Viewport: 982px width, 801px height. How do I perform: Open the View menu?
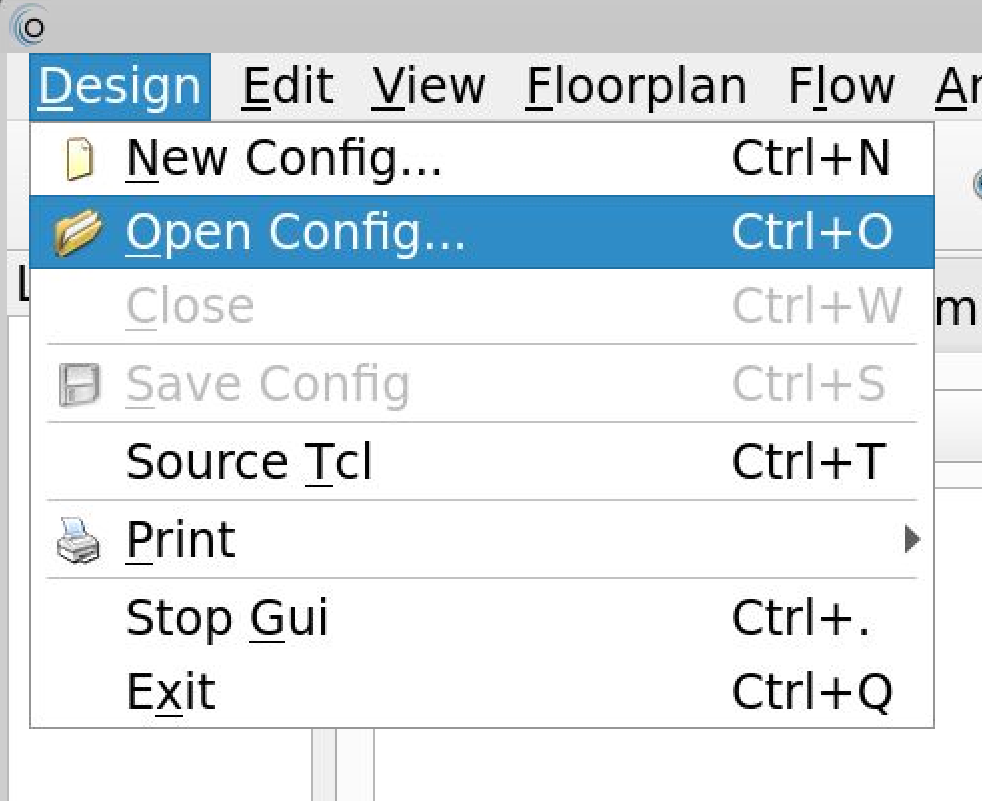point(428,86)
